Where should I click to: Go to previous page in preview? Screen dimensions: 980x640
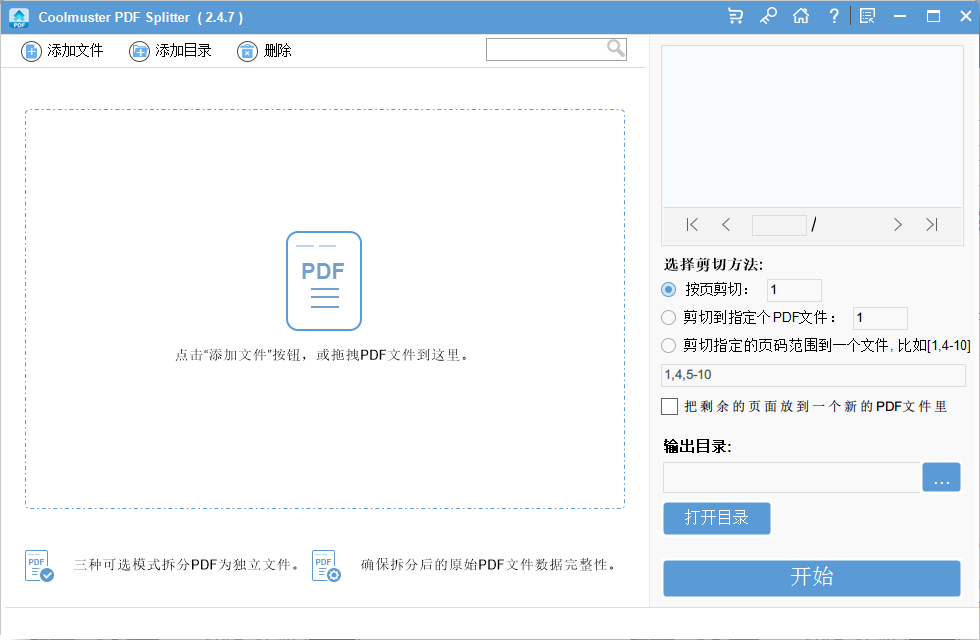(726, 224)
